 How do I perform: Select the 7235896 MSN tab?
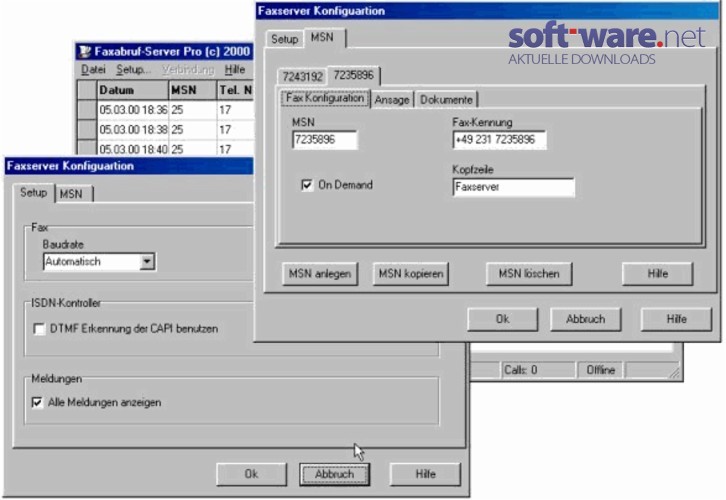click(x=354, y=75)
